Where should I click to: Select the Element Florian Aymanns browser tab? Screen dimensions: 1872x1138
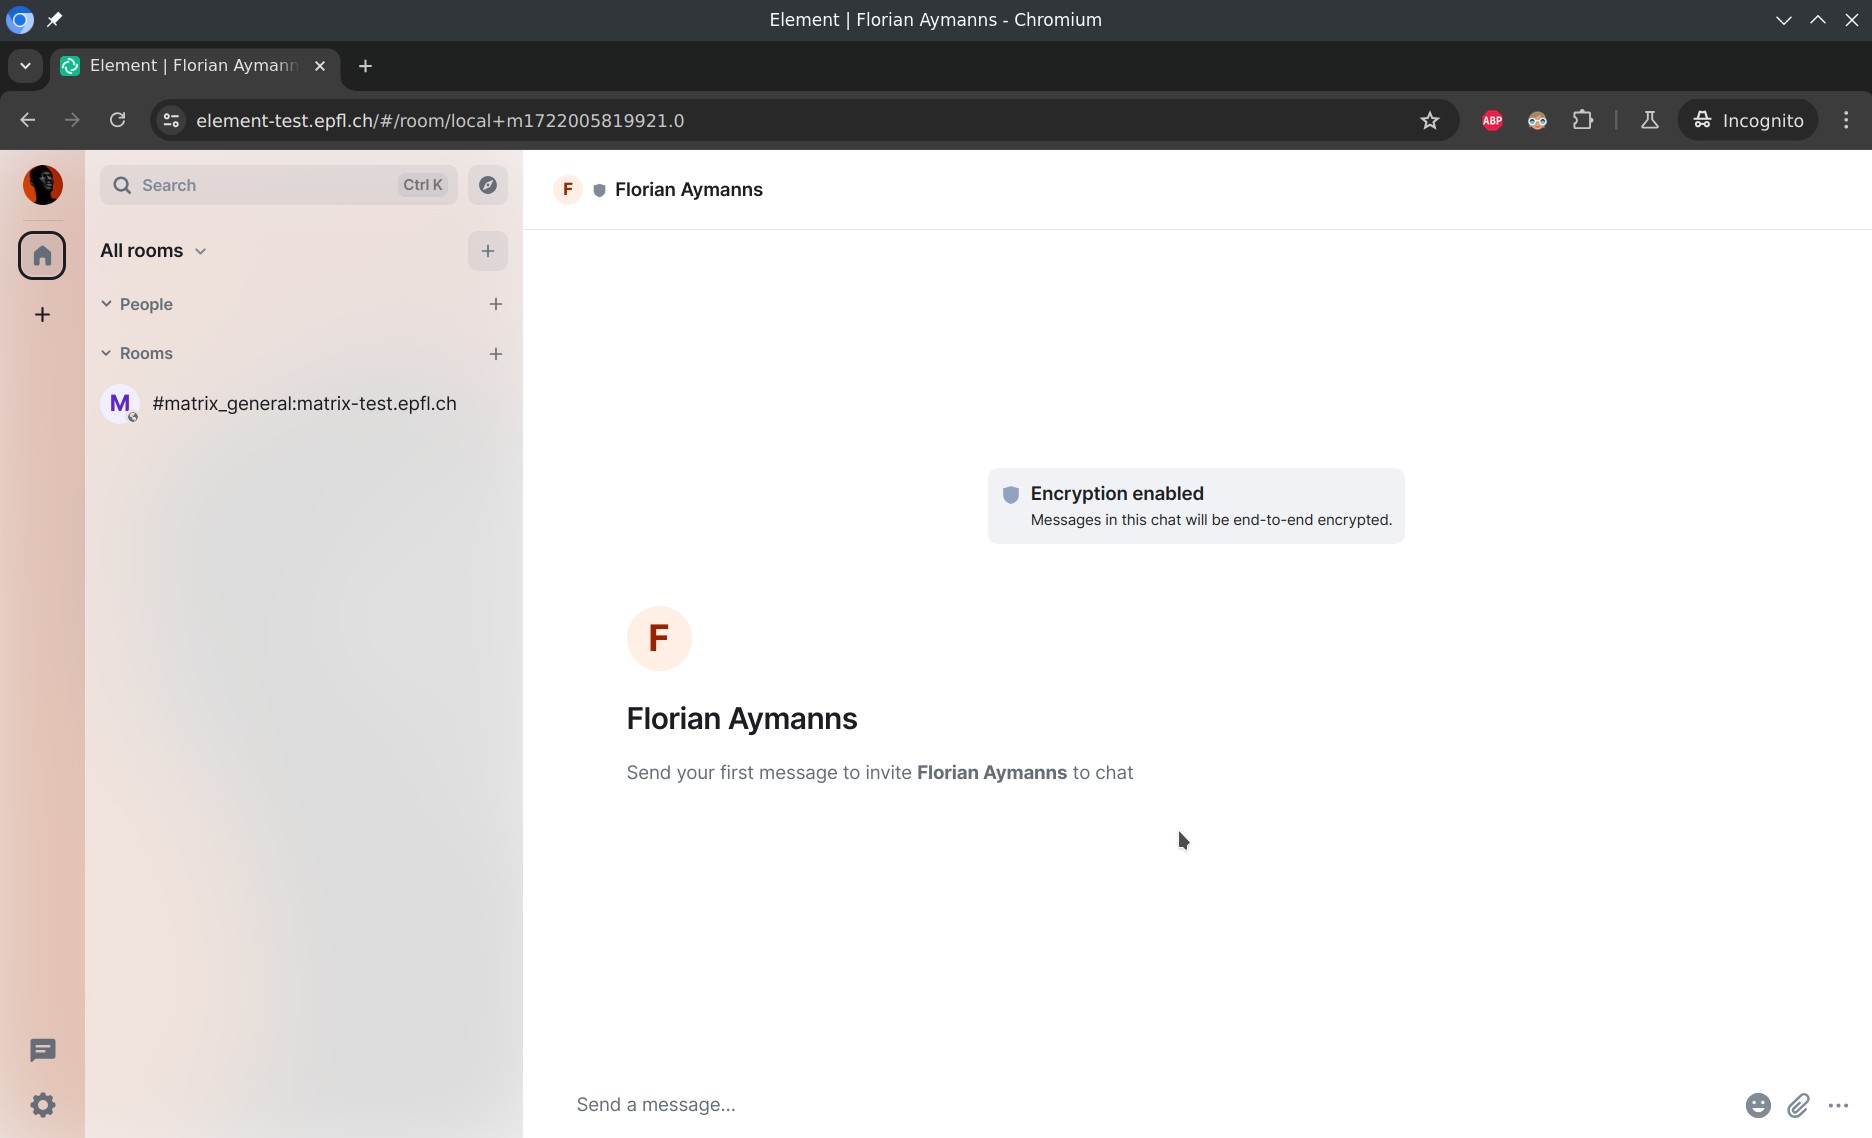tap(195, 66)
